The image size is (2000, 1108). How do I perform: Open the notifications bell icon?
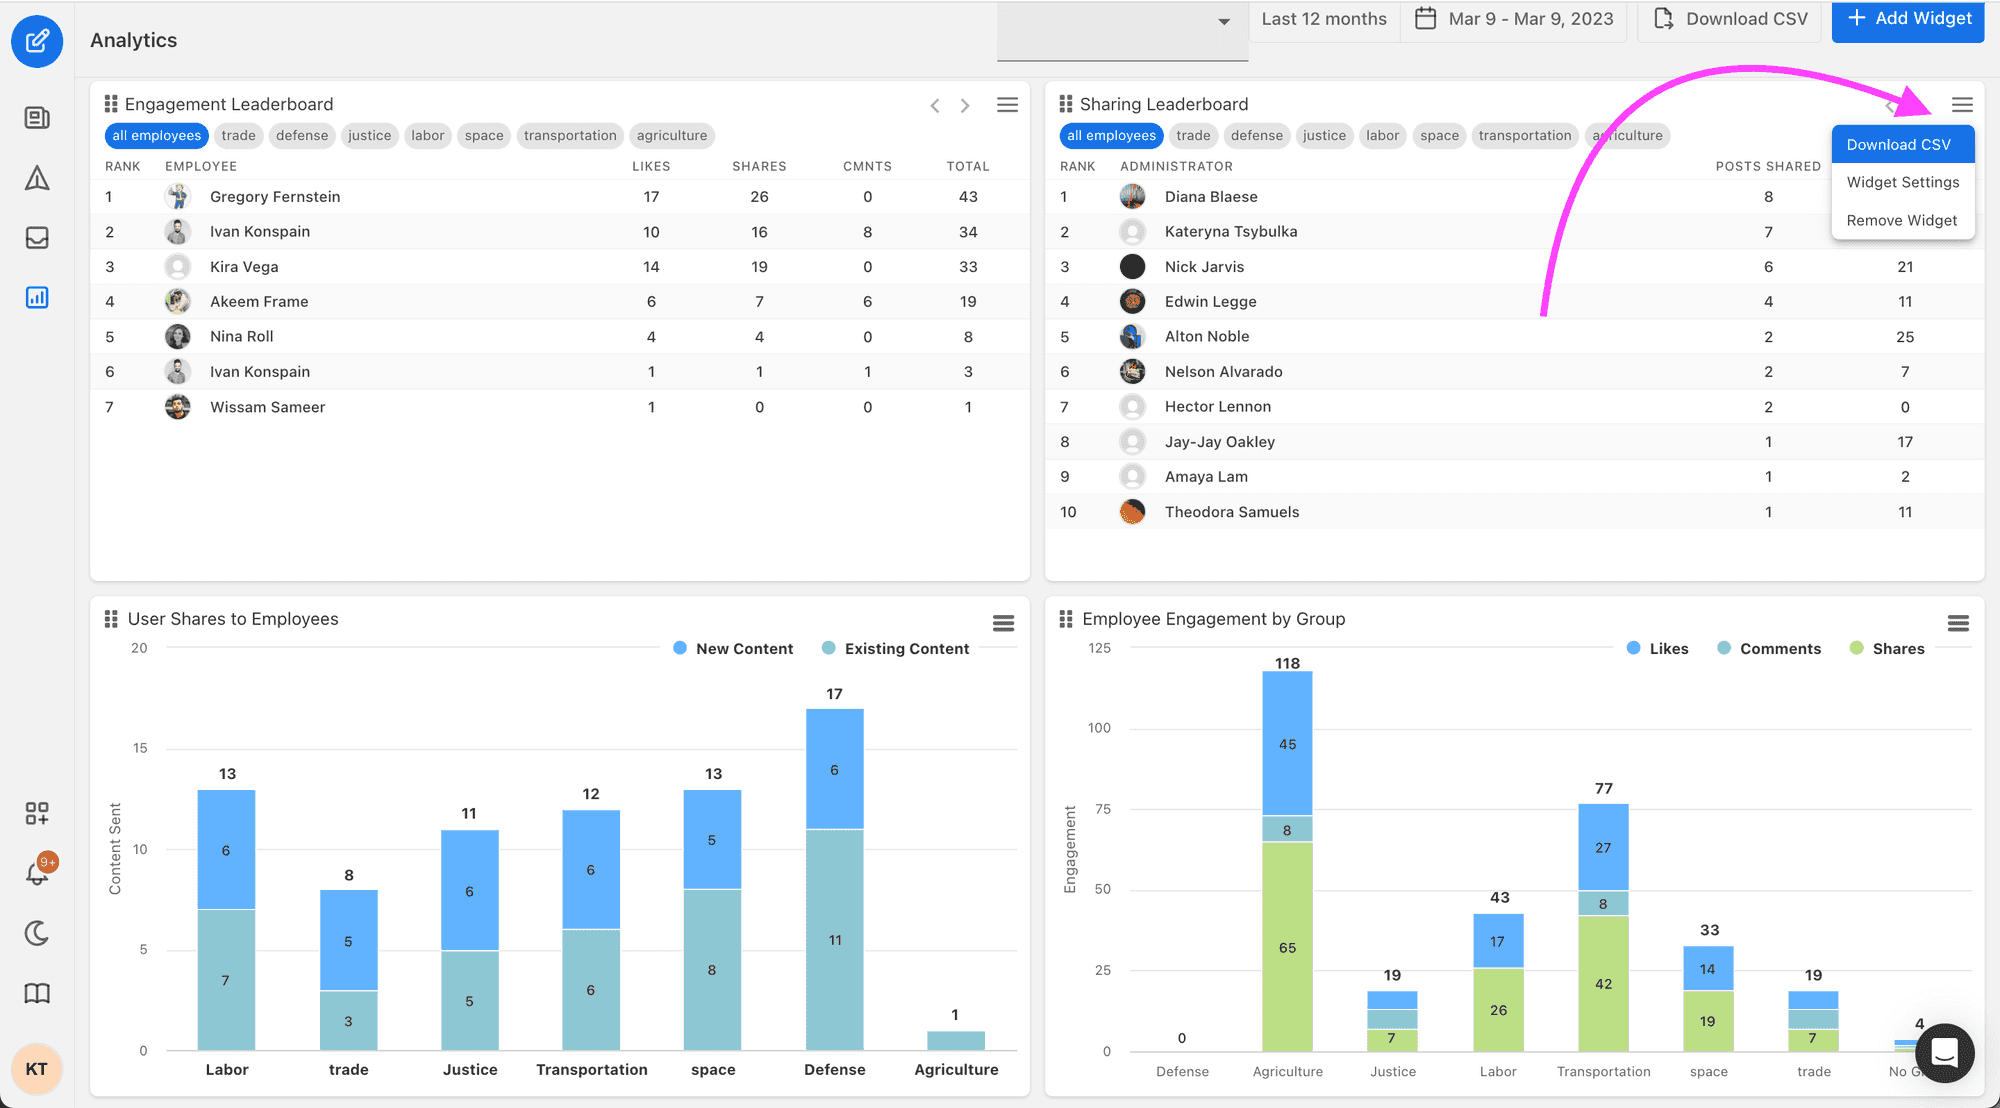[37, 873]
